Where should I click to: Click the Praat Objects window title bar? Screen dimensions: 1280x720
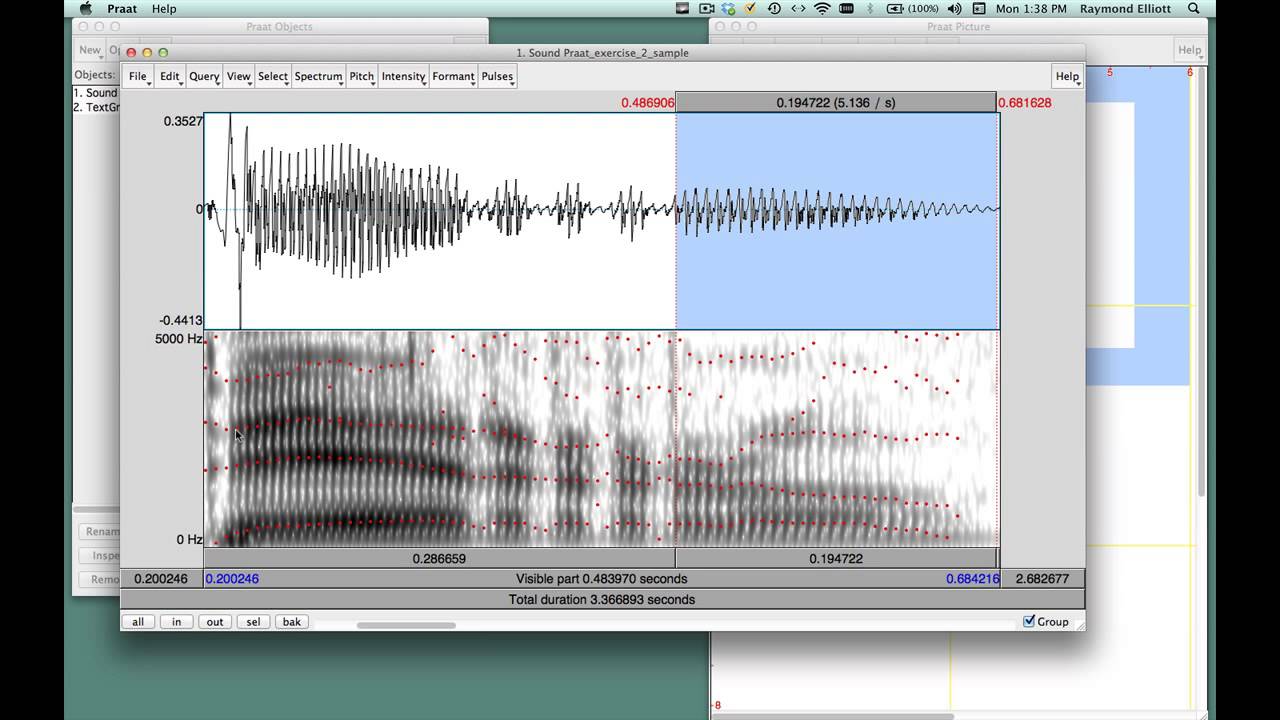279,27
